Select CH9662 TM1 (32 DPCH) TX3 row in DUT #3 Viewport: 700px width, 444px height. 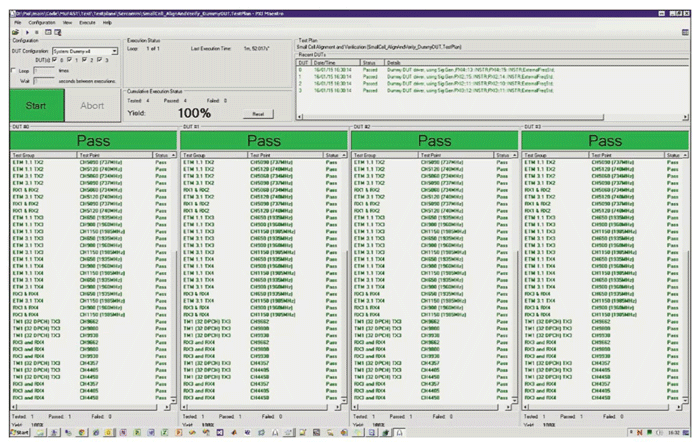pos(602,322)
